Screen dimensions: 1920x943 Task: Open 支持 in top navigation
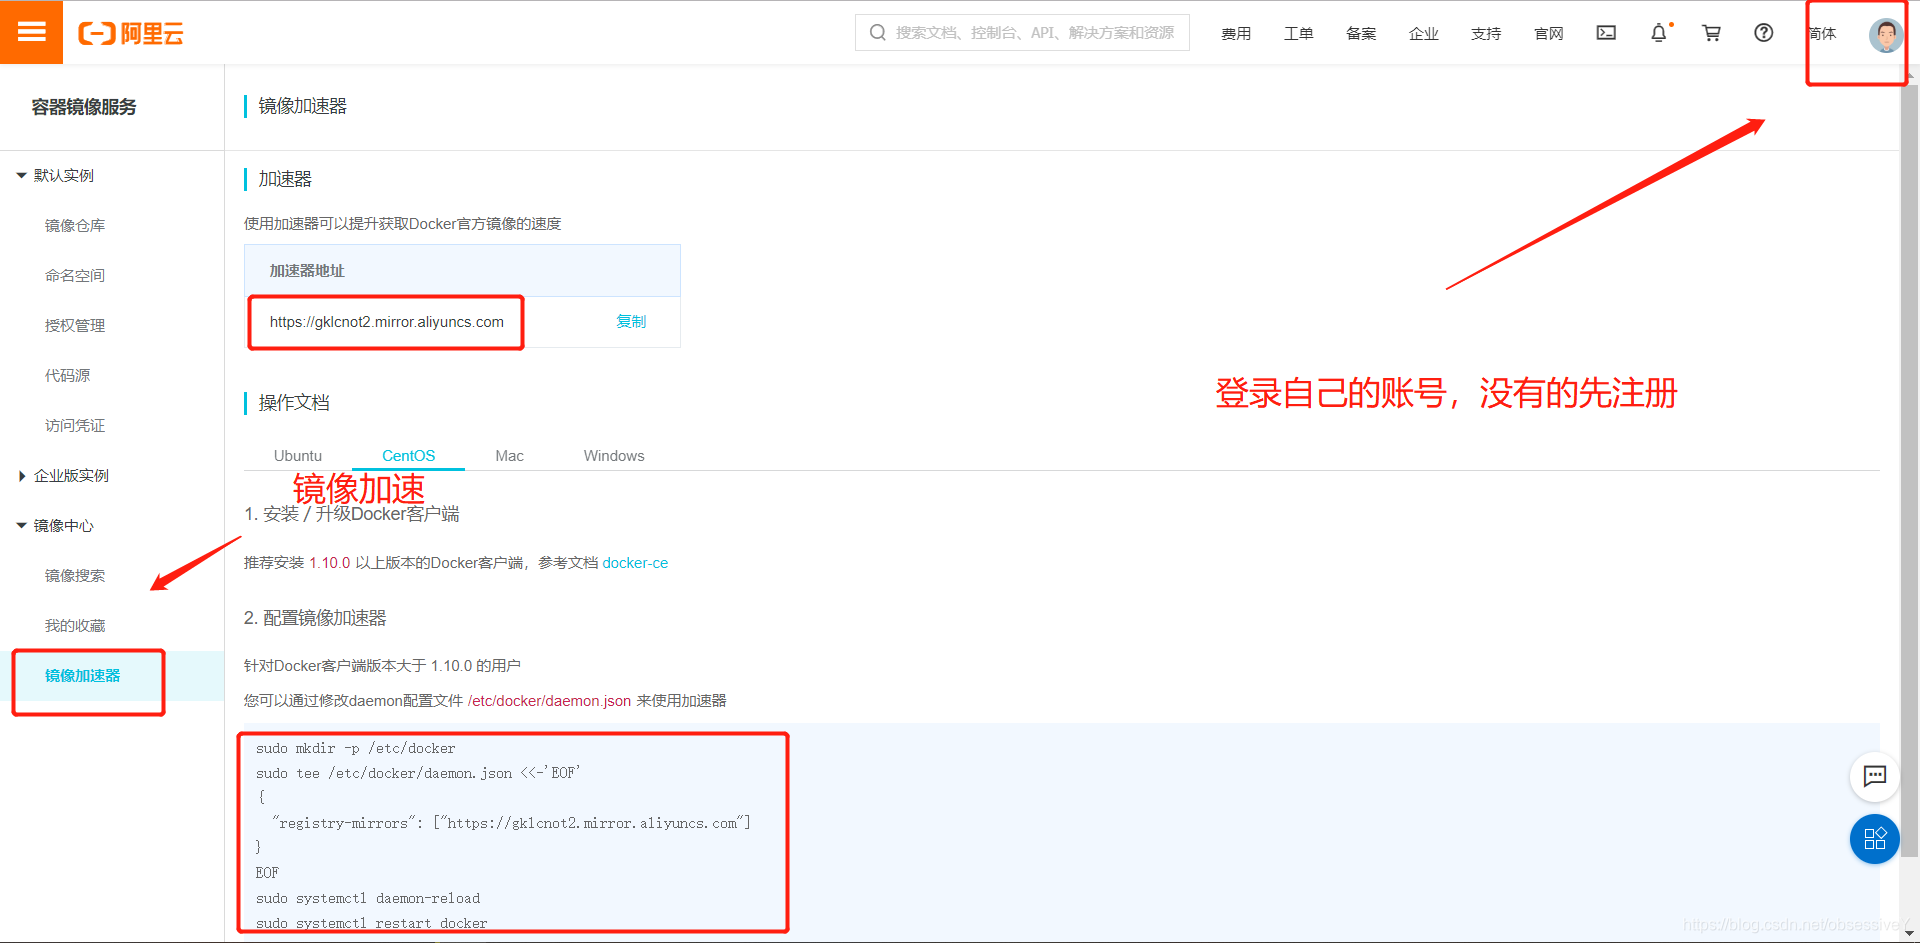coord(1486,34)
